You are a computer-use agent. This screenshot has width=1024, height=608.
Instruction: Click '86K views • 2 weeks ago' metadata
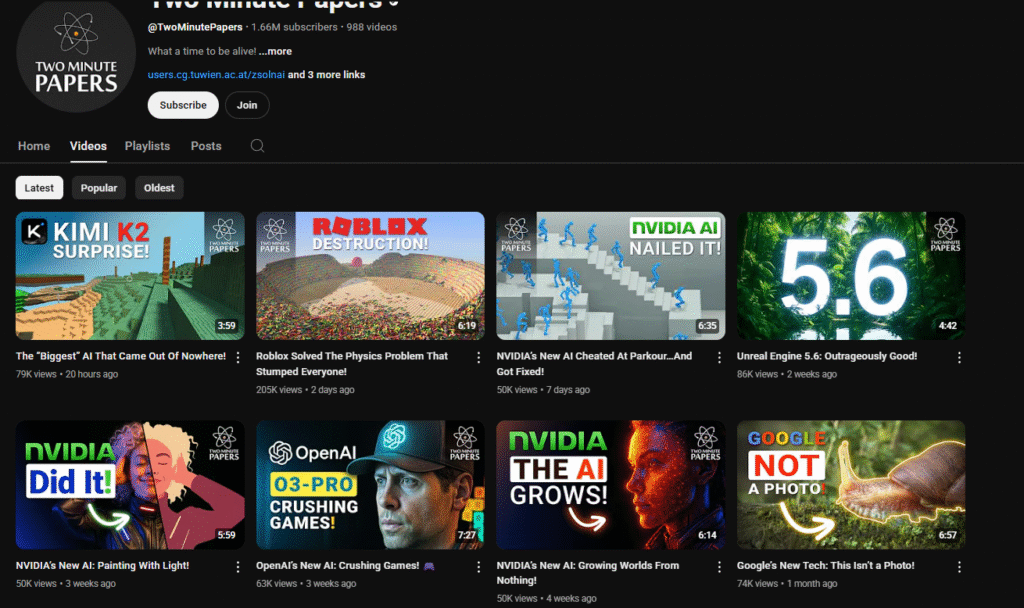tap(786, 374)
